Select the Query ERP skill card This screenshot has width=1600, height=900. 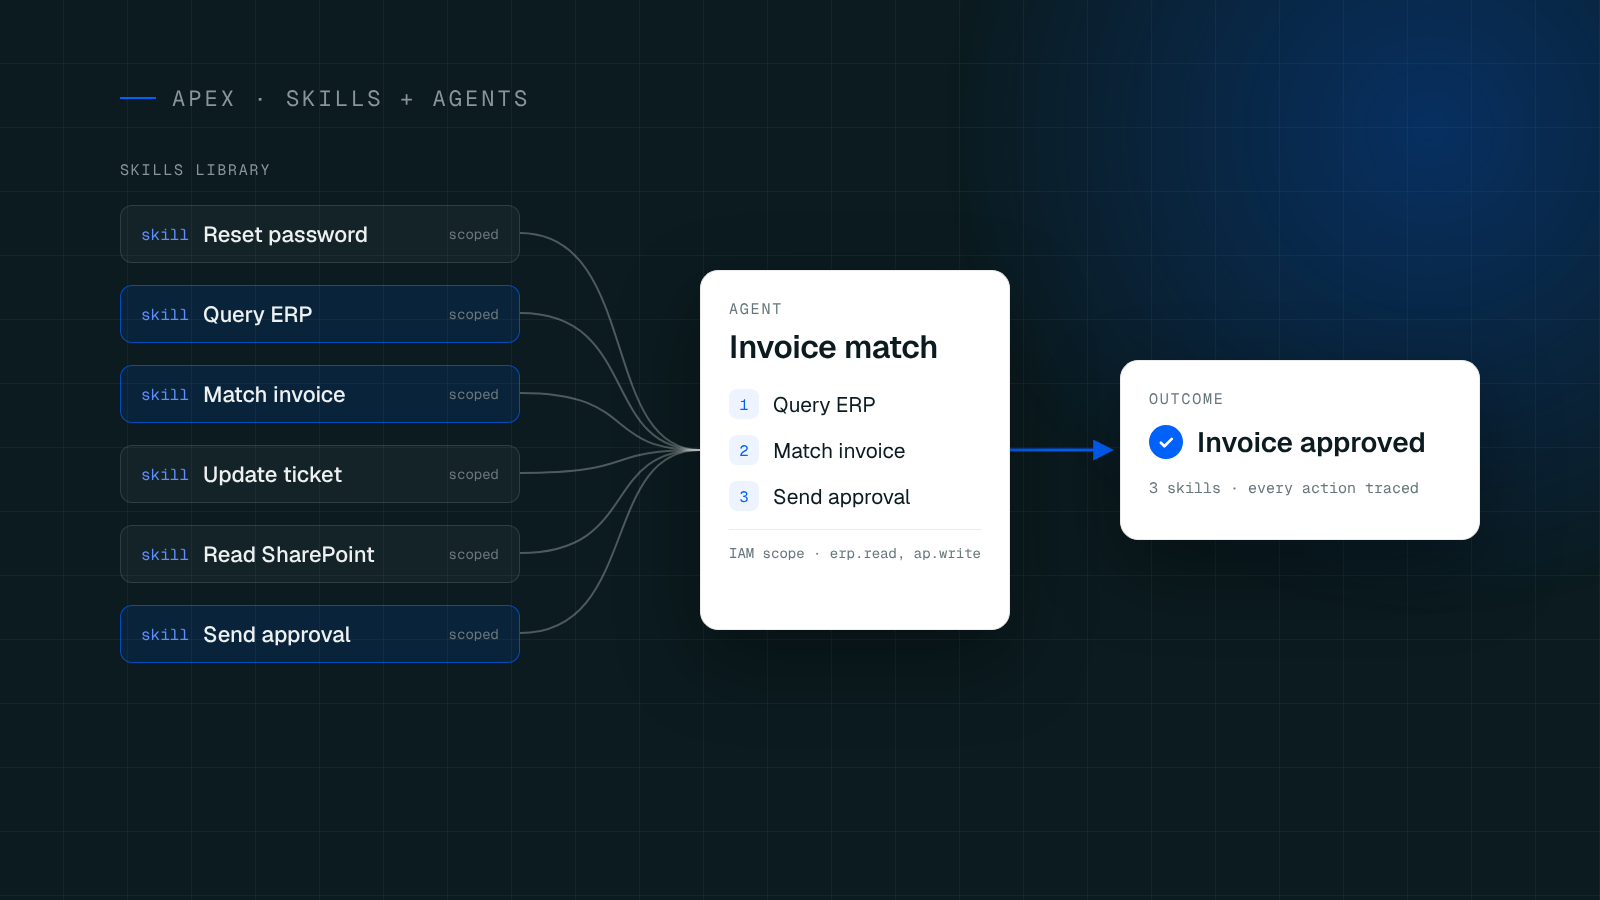320,314
